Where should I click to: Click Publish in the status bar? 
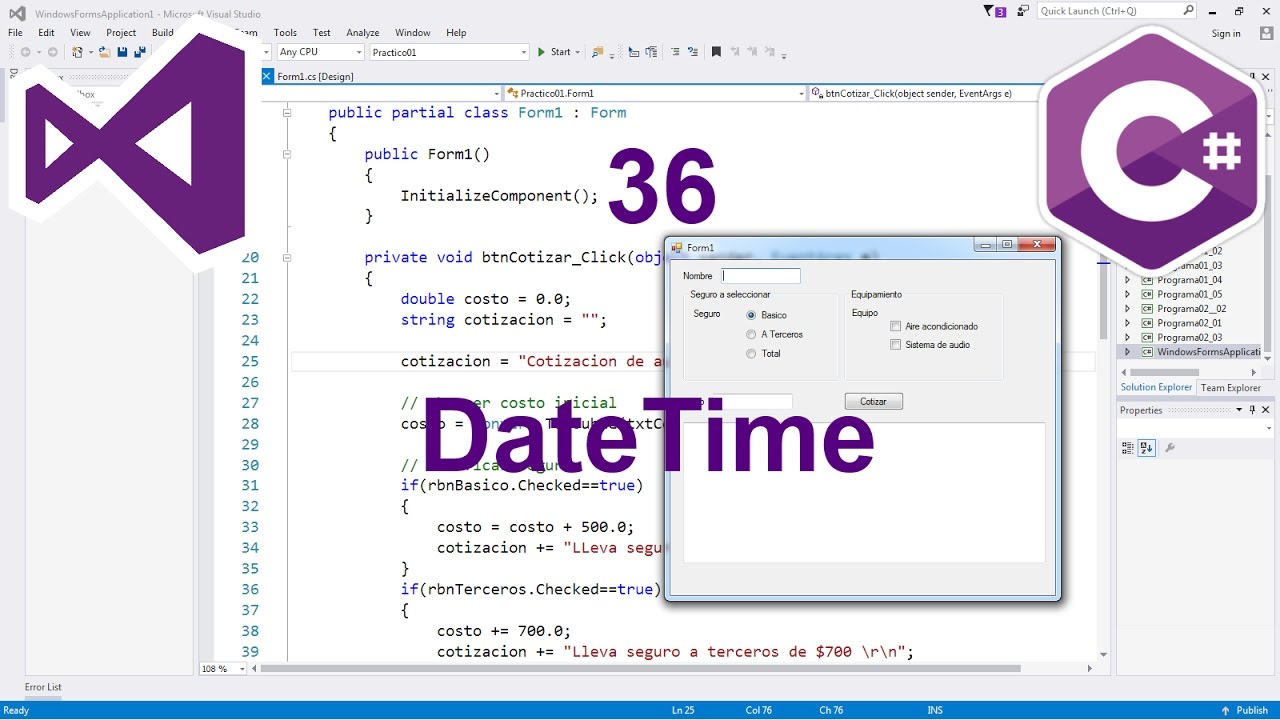coord(1245,710)
